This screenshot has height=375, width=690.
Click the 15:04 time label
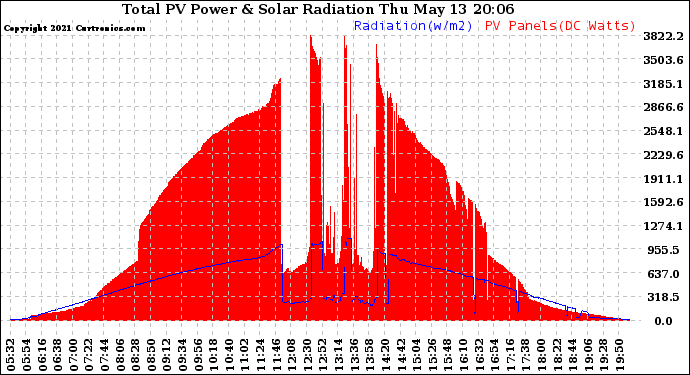click(417, 355)
